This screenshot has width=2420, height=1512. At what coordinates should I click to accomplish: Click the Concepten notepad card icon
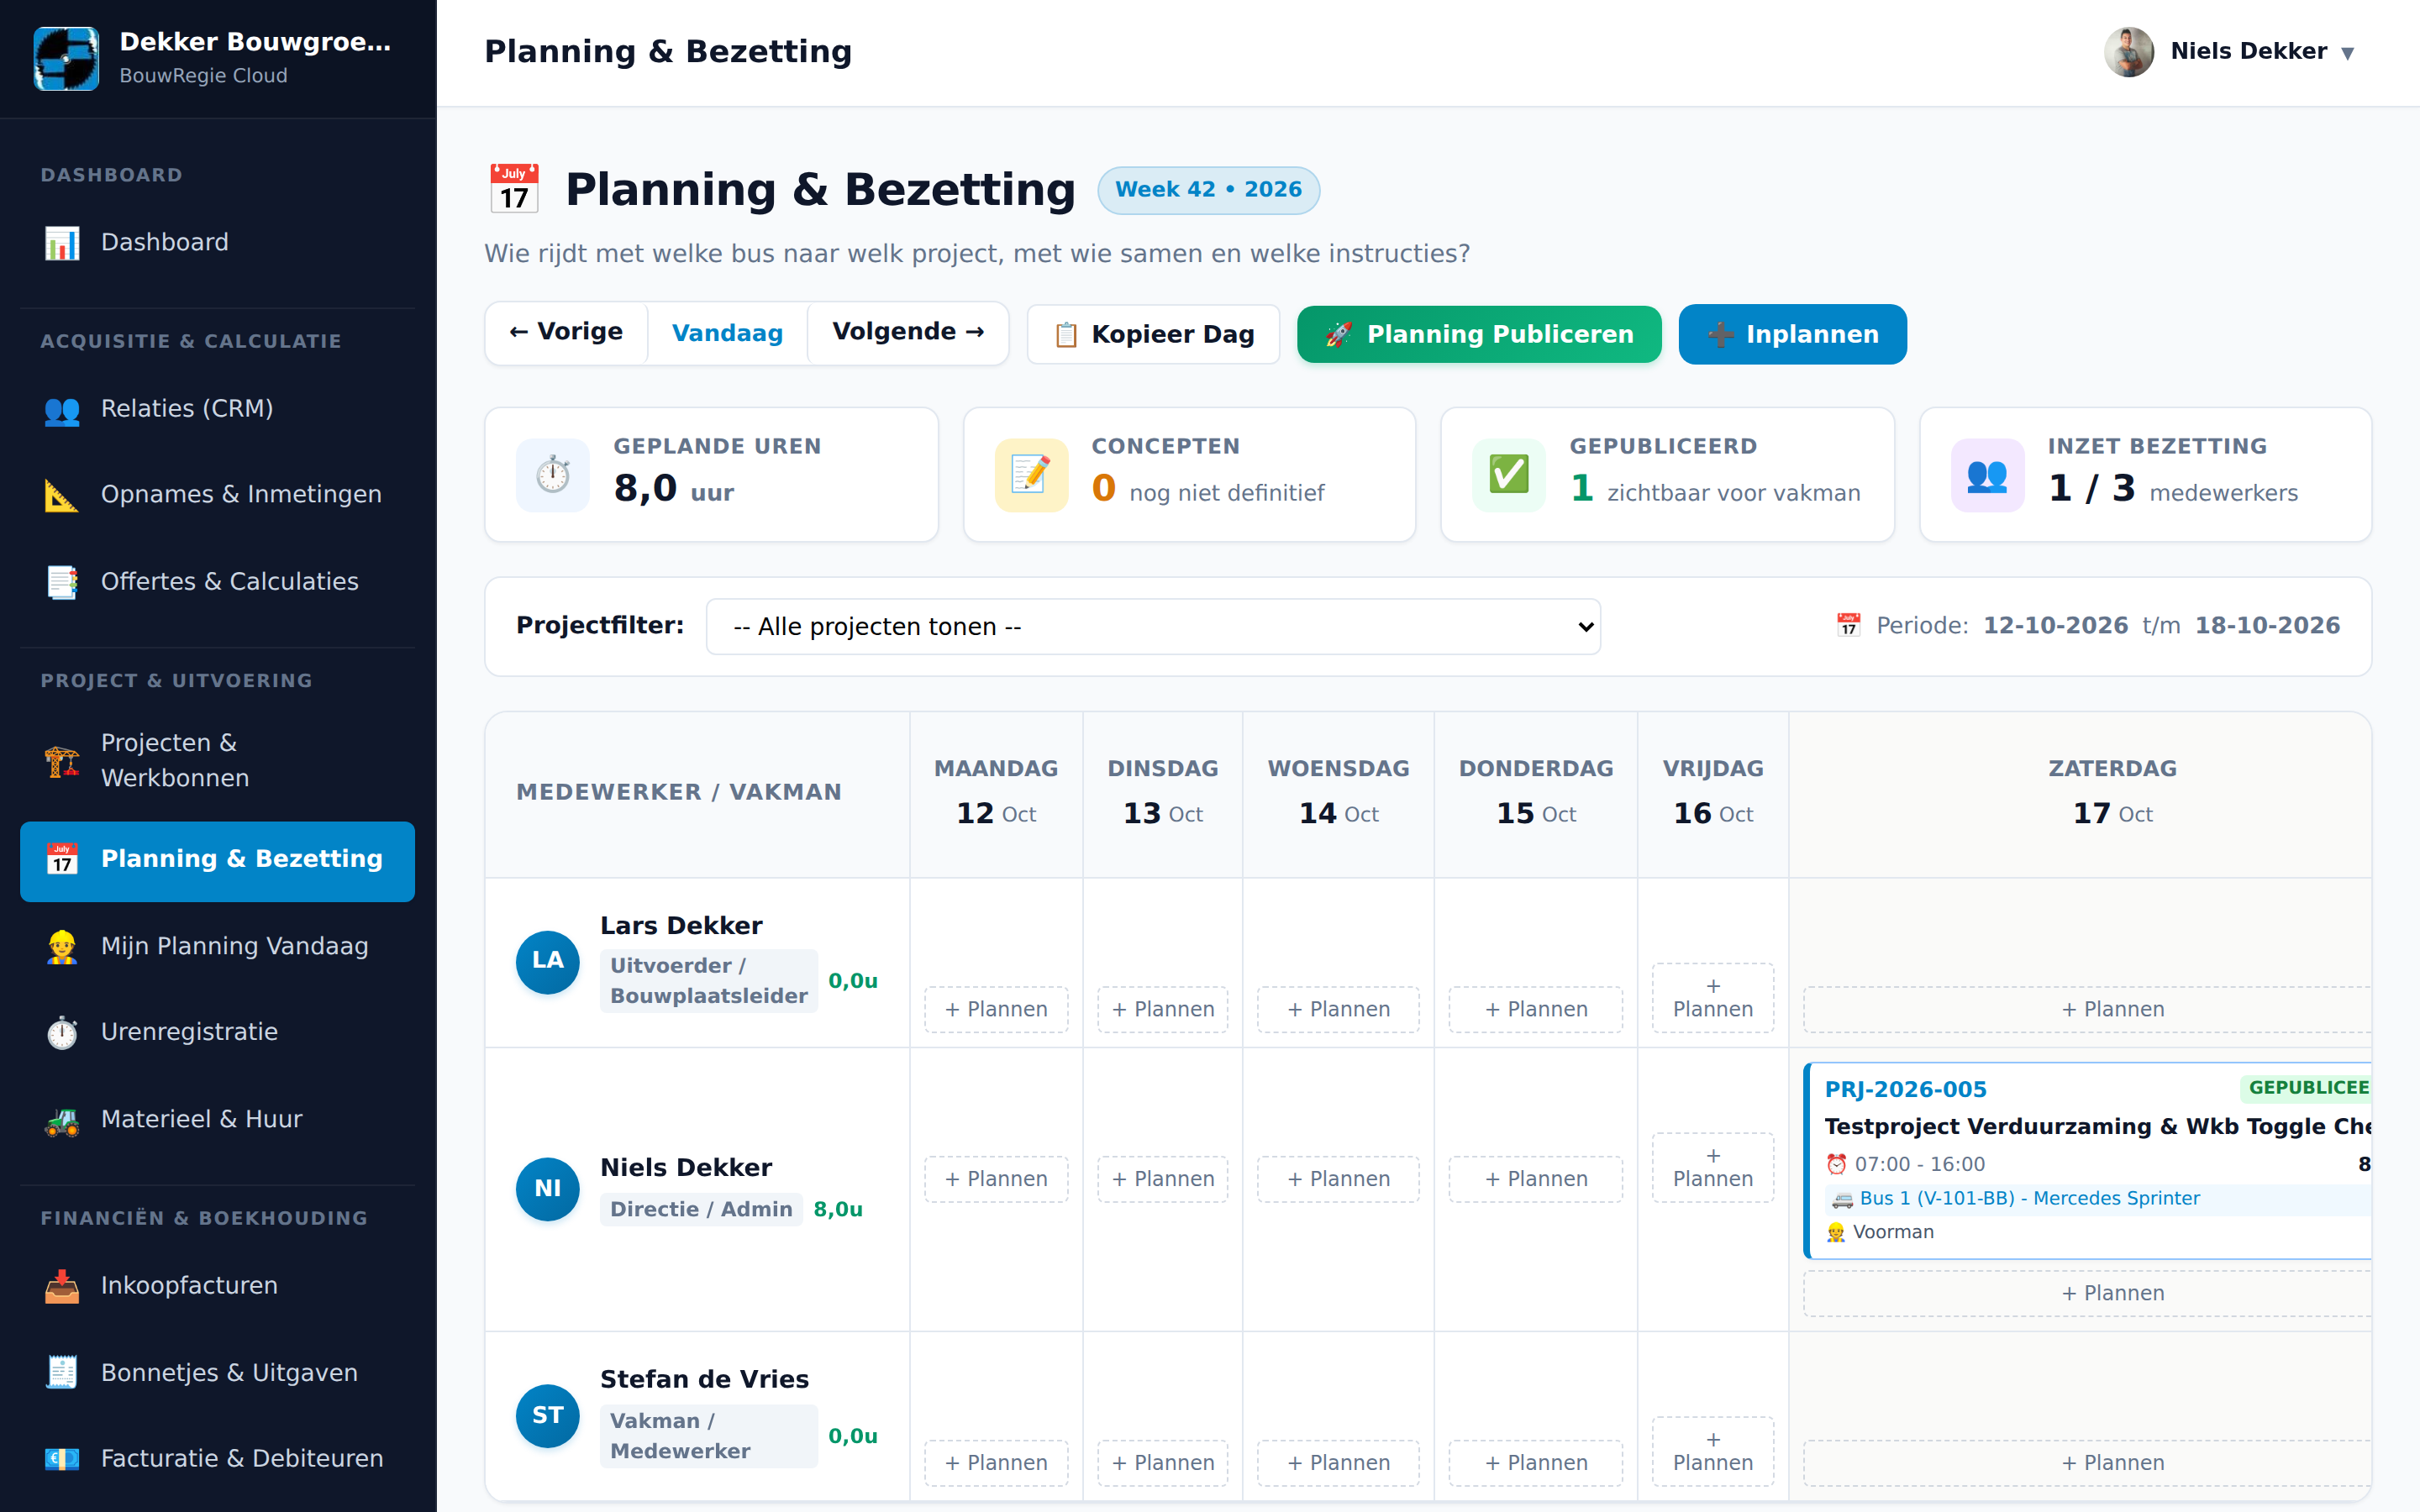pyautogui.click(x=1031, y=475)
